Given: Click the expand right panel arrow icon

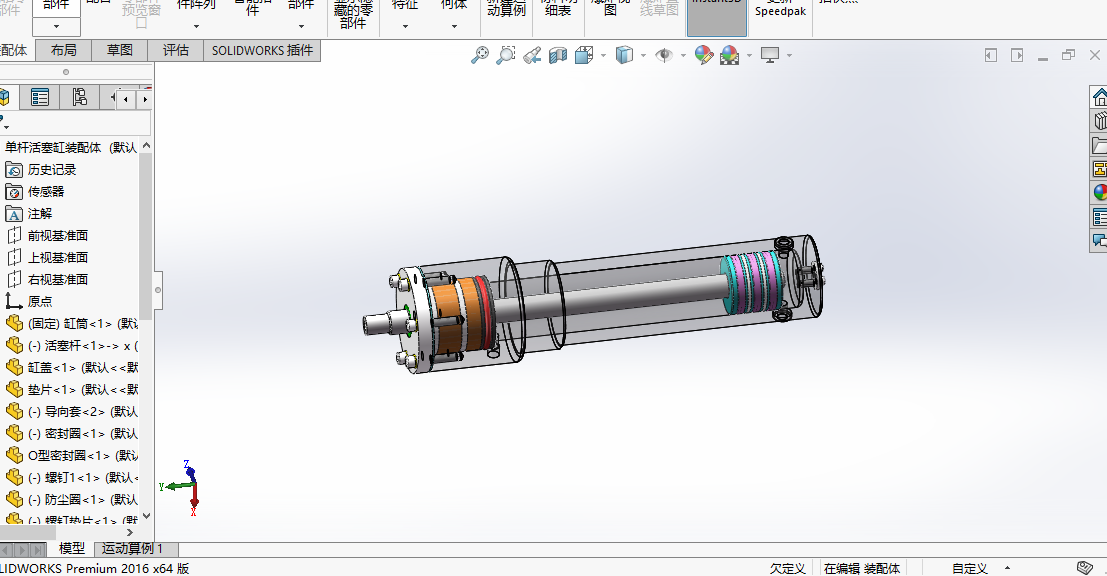Looking at the screenshot, I should [x=1017, y=55].
